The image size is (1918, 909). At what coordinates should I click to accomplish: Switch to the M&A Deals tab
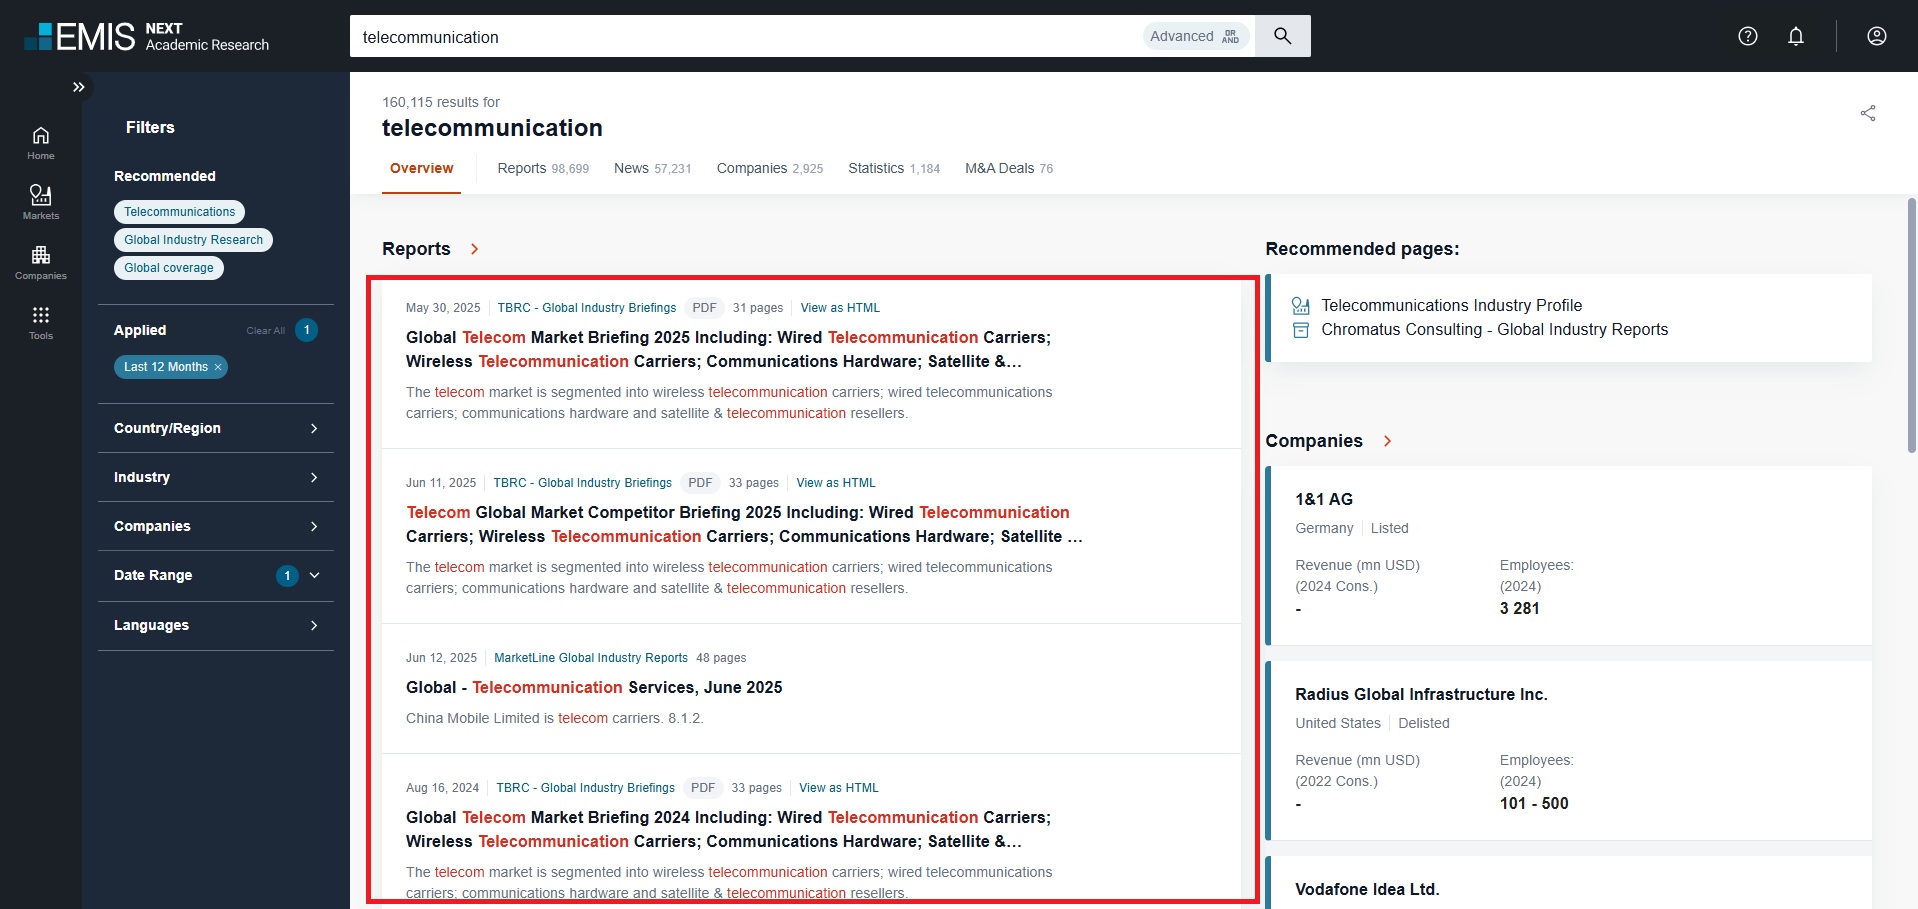pyautogui.click(x=1008, y=168)
